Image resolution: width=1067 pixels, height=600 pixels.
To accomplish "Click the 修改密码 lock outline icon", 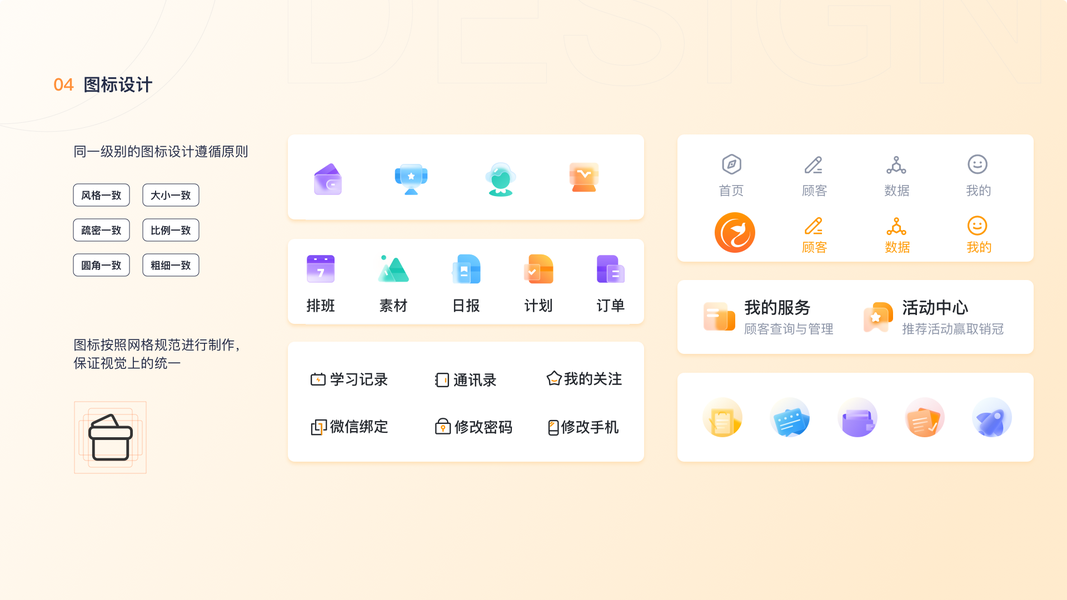I will click(442, 427).
